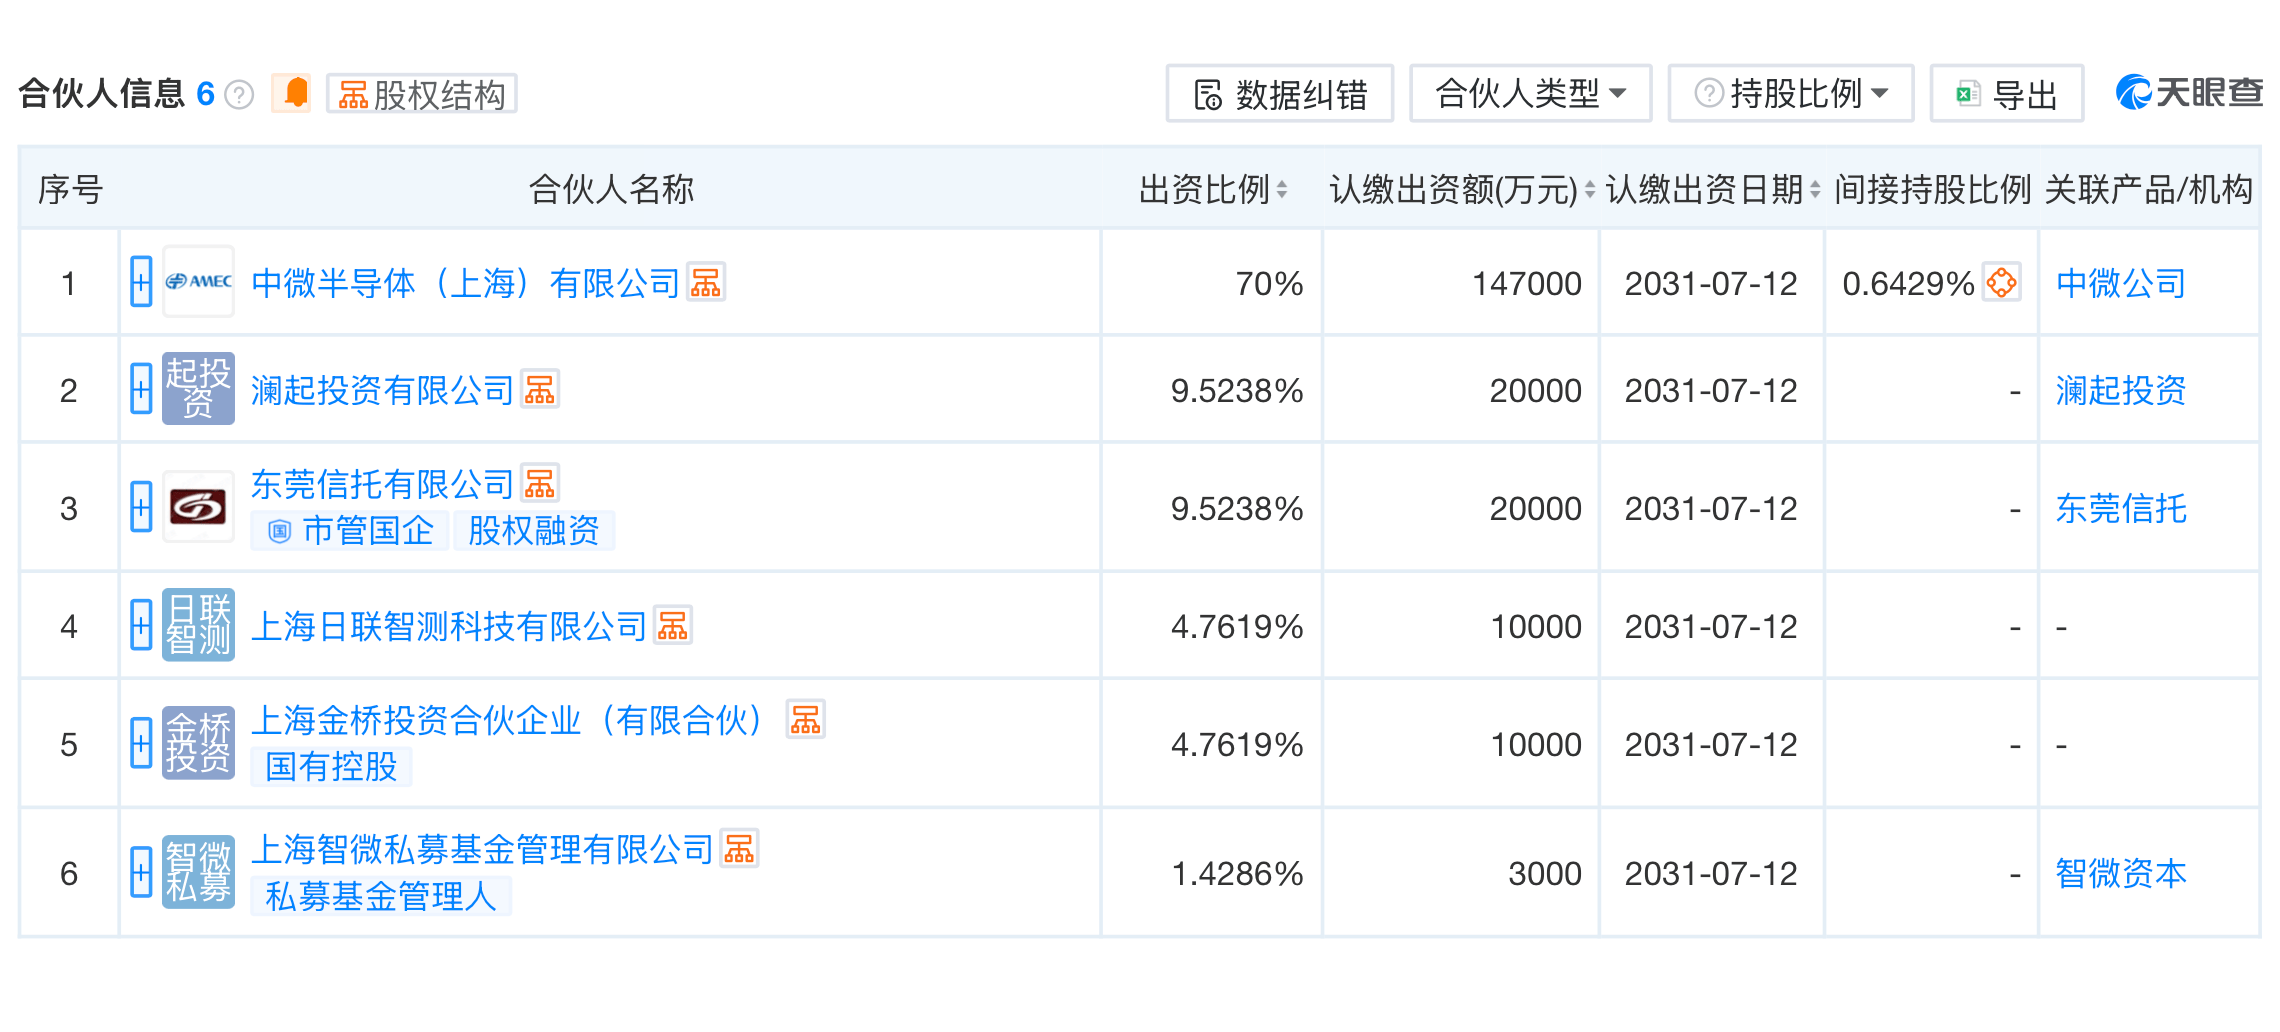Viewport: 2280px width, 1032px height.
Task: Sort by 认缴出资日期 column header
Action: point(1713,189)
